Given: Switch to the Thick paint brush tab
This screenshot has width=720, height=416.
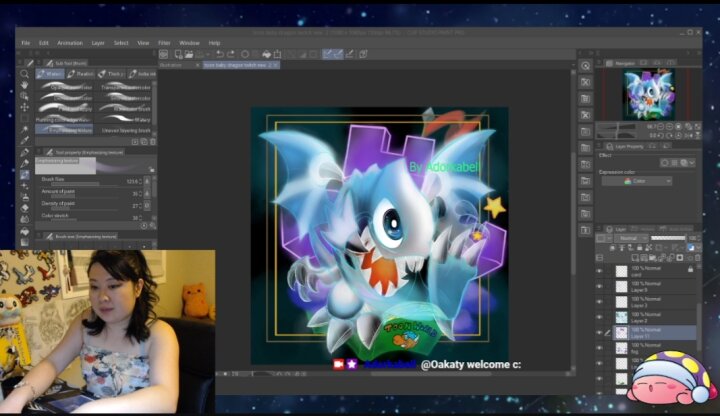Looking at the screenshot, I should [x=111, y=74].
